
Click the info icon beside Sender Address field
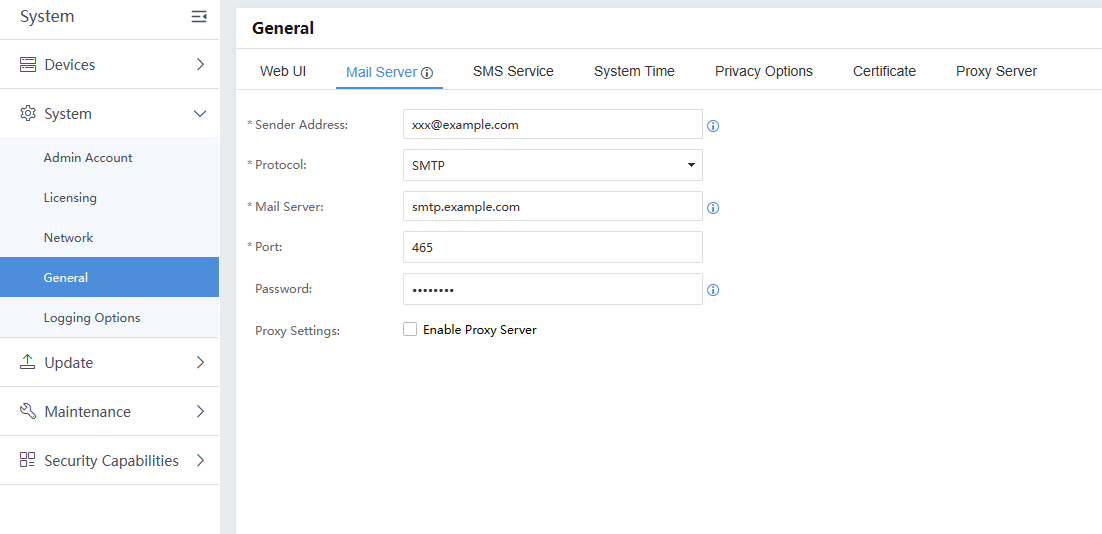pyautogui.click(x=713, y=126)
